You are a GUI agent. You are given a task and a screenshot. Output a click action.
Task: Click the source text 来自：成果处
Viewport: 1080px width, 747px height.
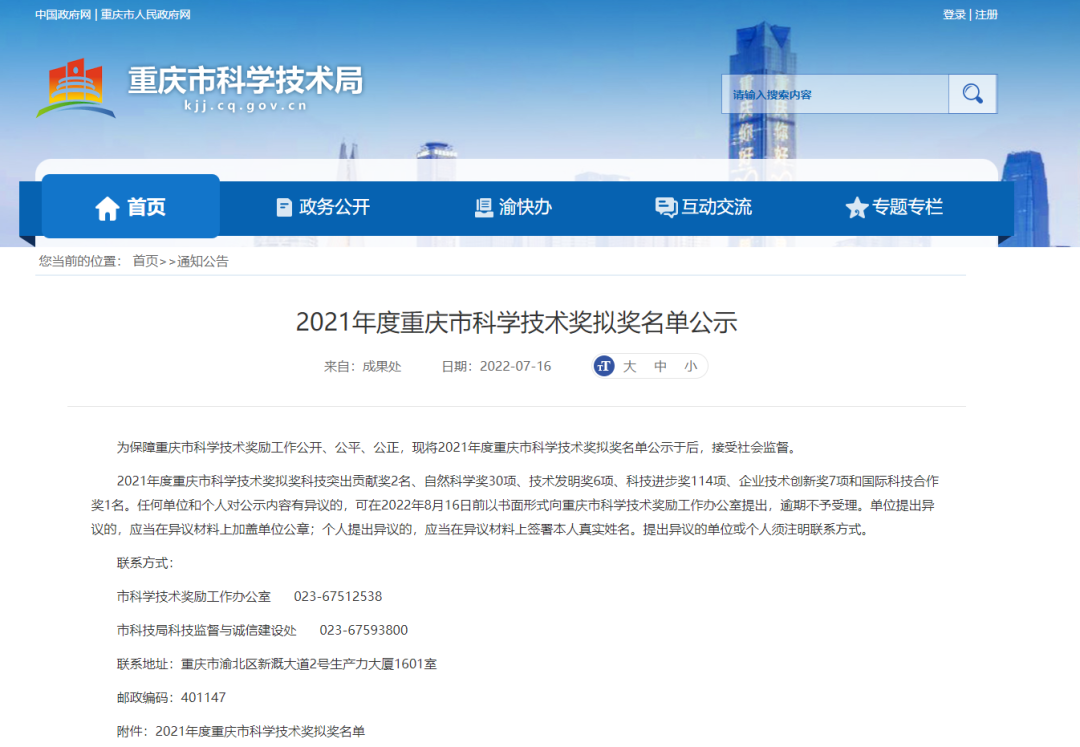pos(362,366)
